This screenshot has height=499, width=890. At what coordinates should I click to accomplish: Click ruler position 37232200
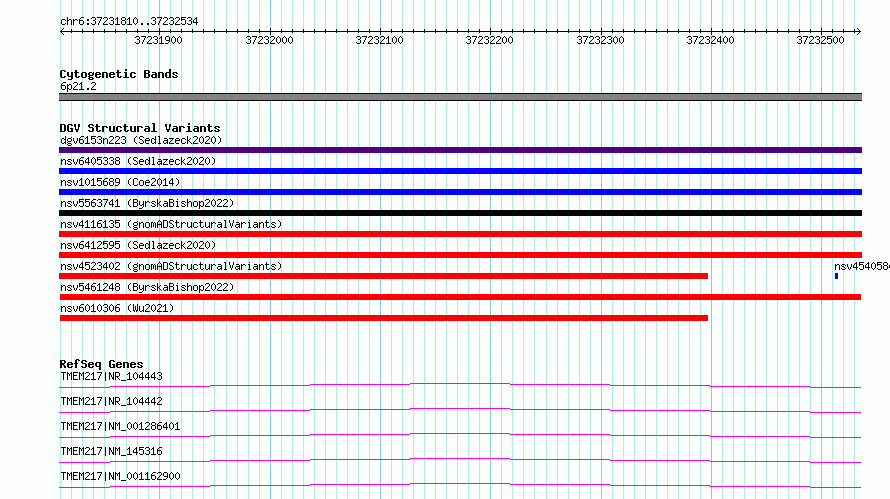pos(489,40)
